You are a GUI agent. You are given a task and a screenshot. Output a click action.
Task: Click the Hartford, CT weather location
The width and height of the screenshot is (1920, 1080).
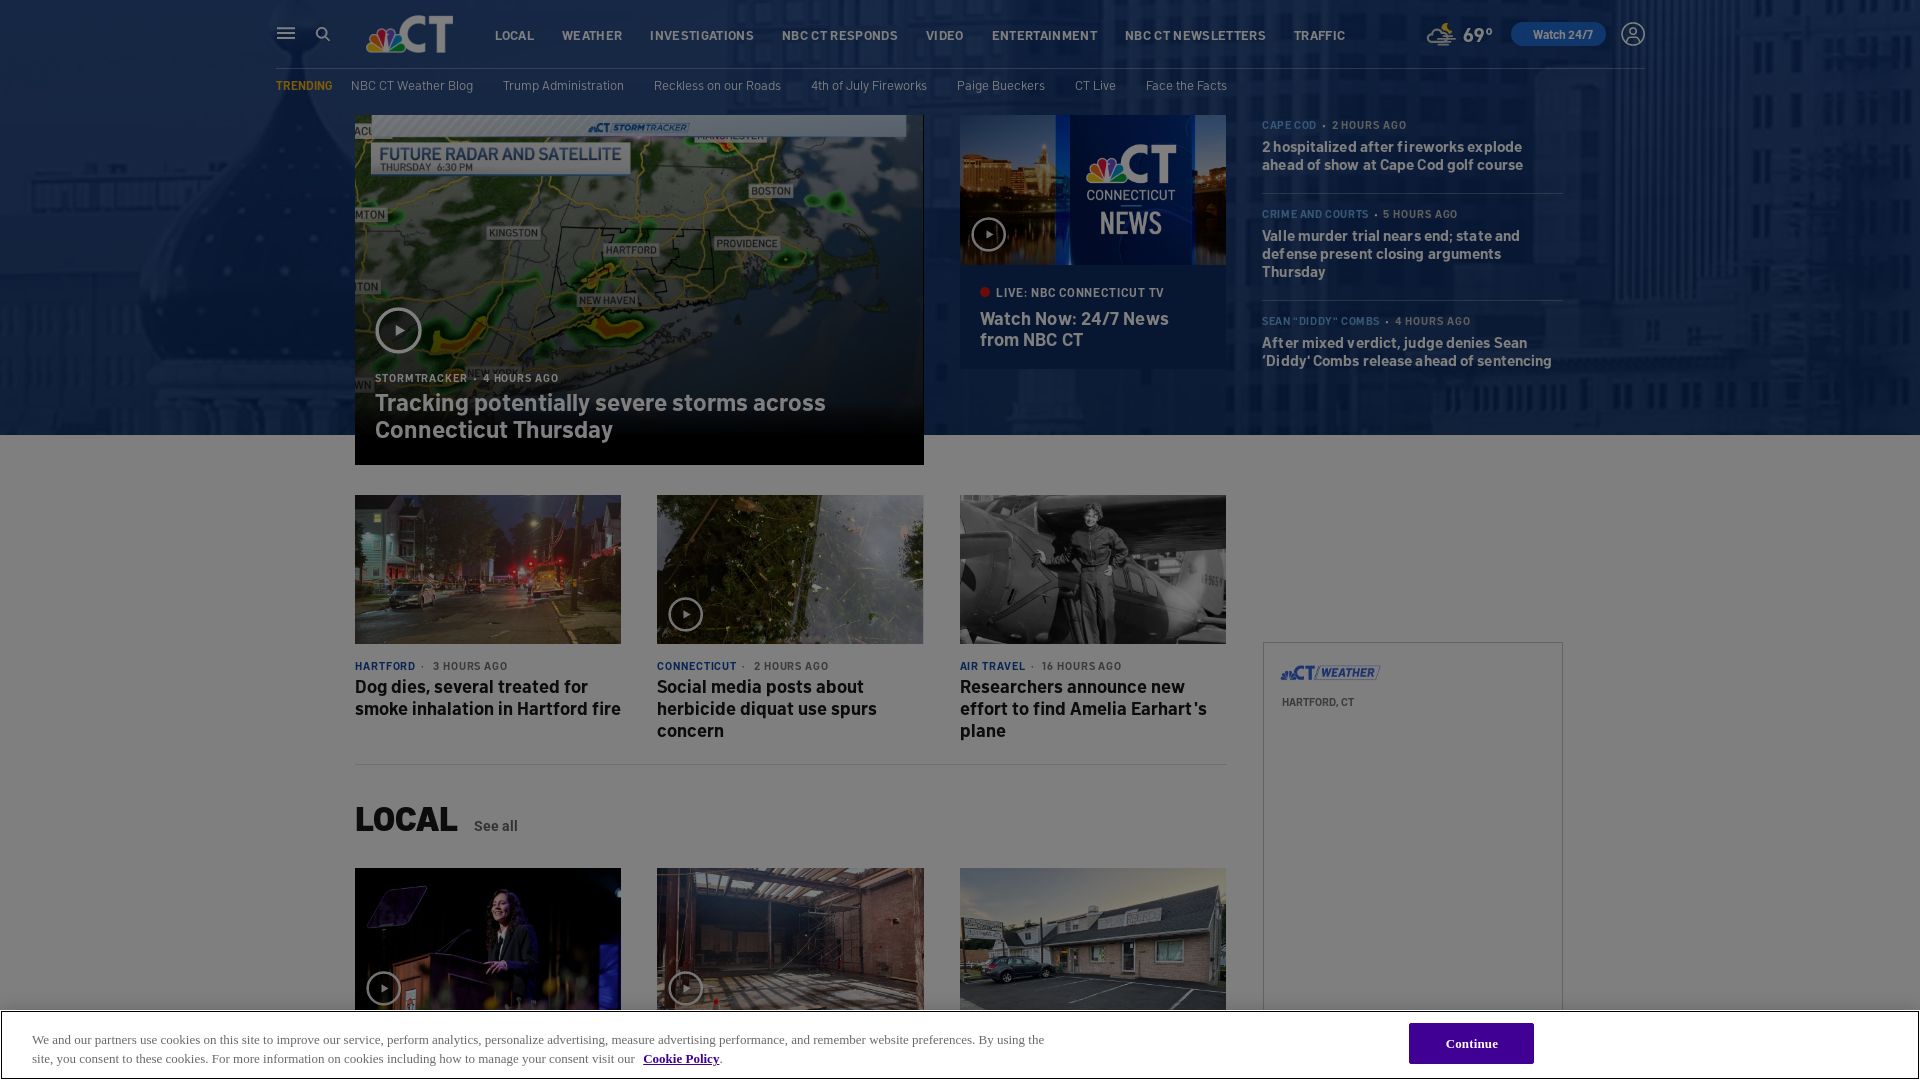pos(1317,702)
